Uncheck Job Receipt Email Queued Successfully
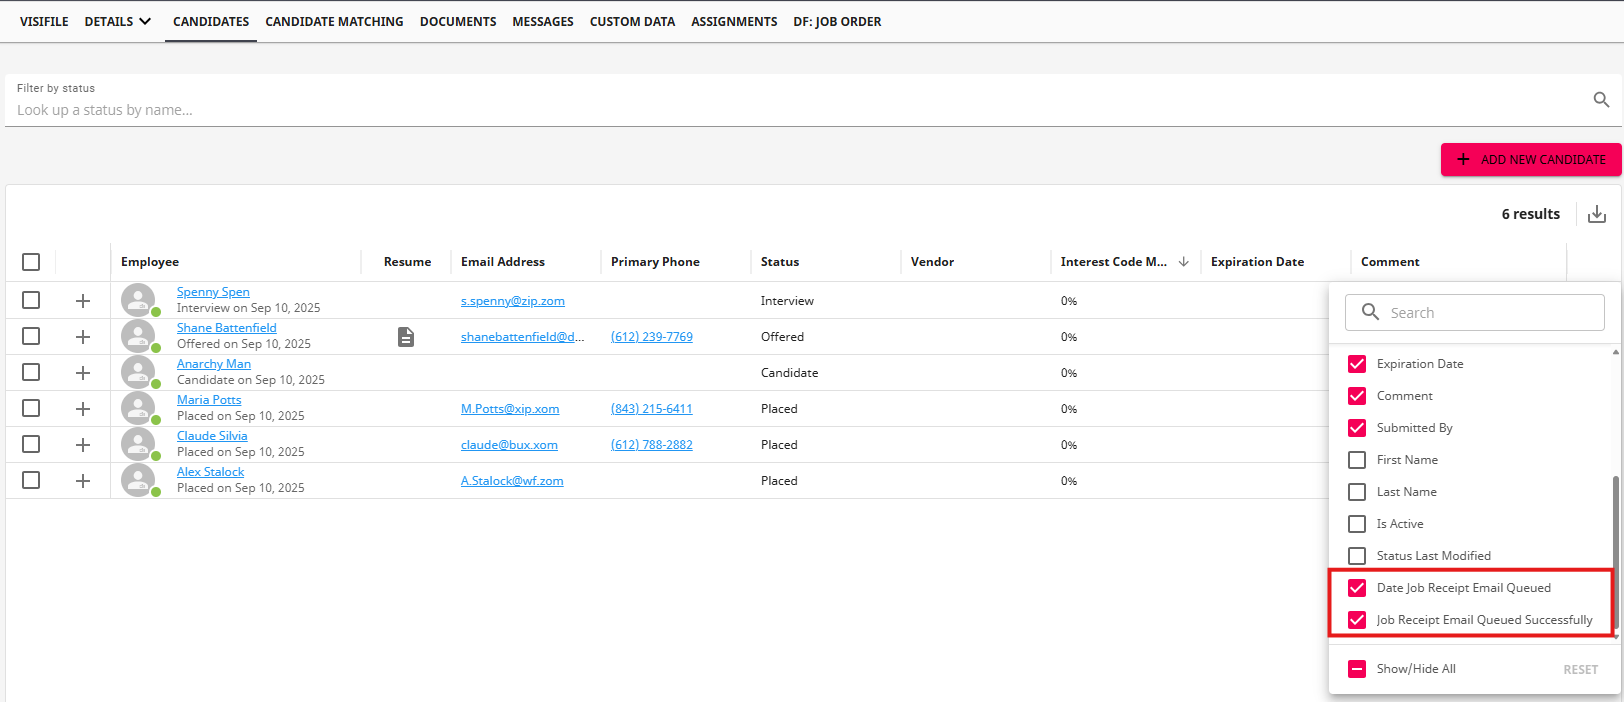Image resolution: width=1624 pixels, height=702 pixels. tap(1357, 620)
